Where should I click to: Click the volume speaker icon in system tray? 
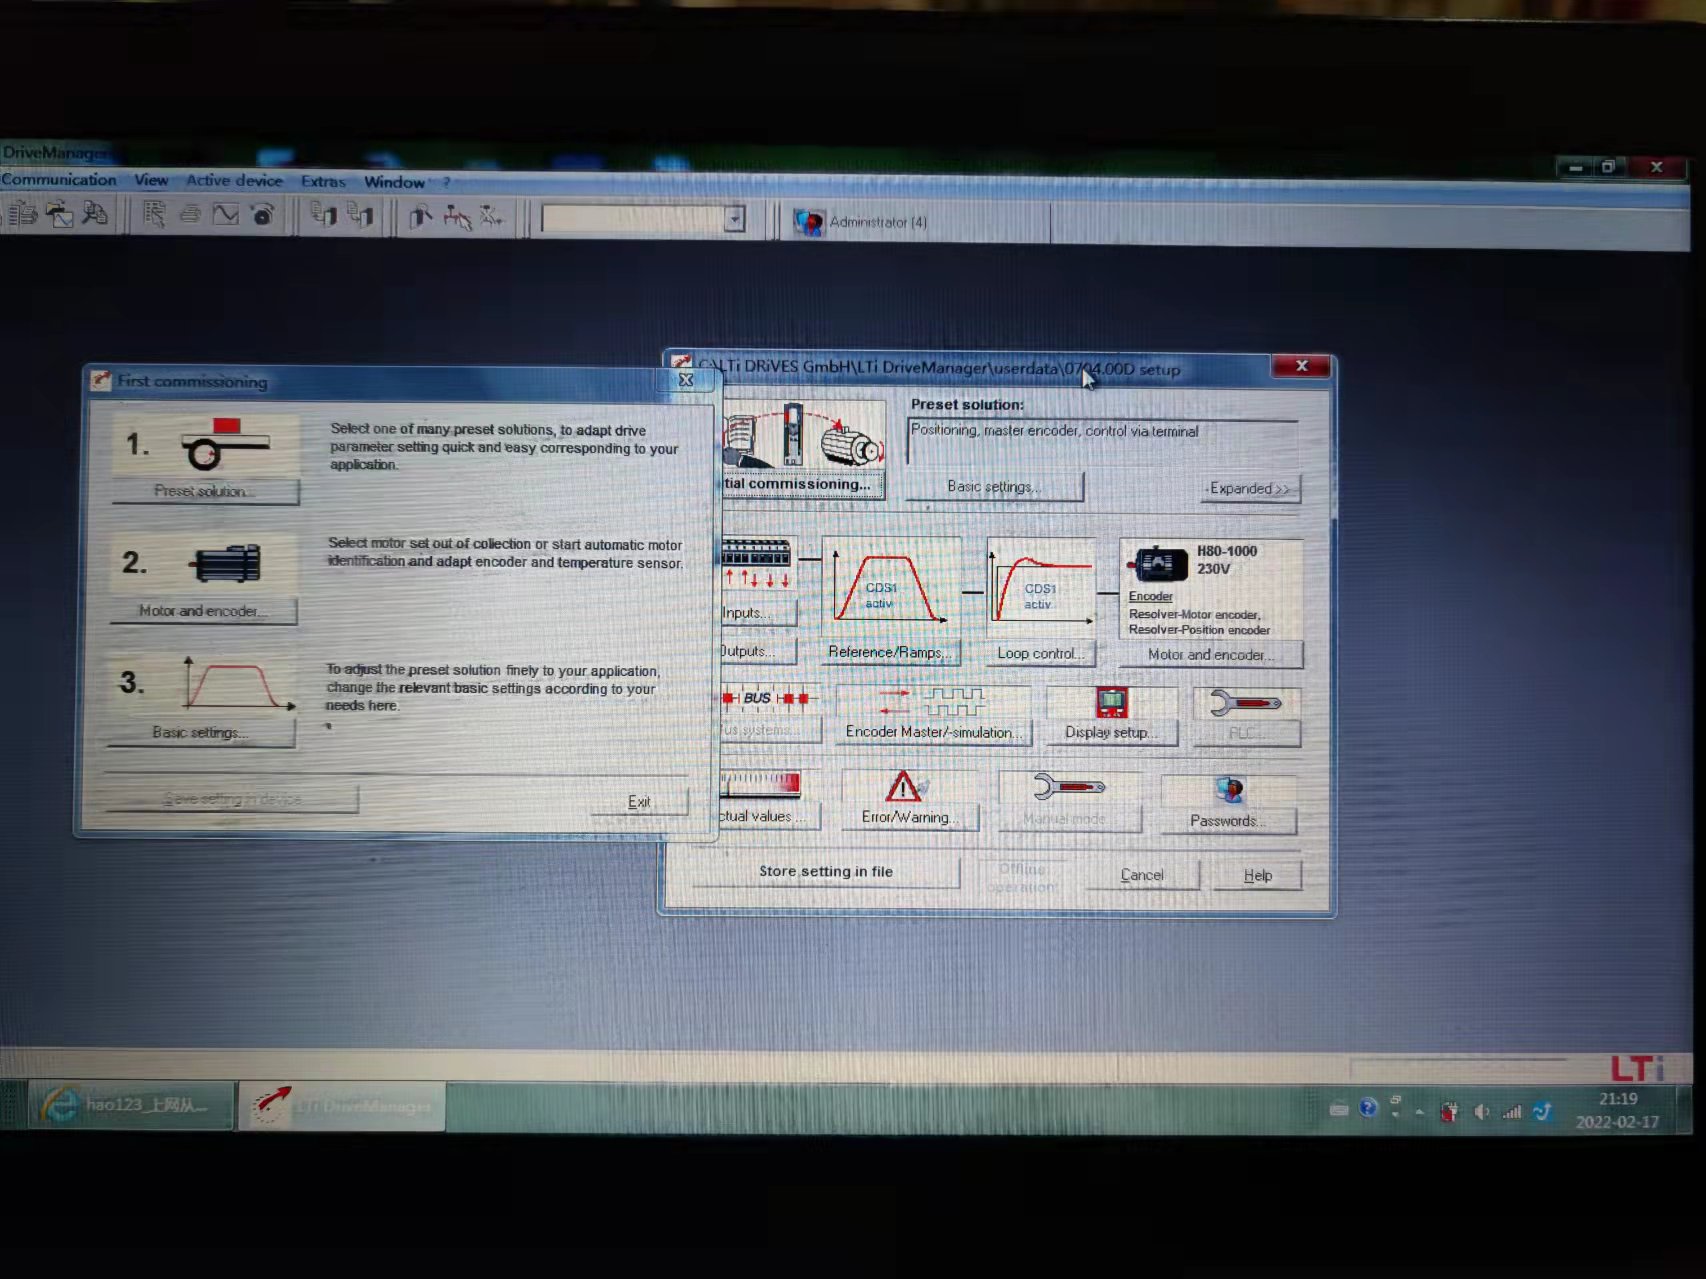tap(1481, 1112)
